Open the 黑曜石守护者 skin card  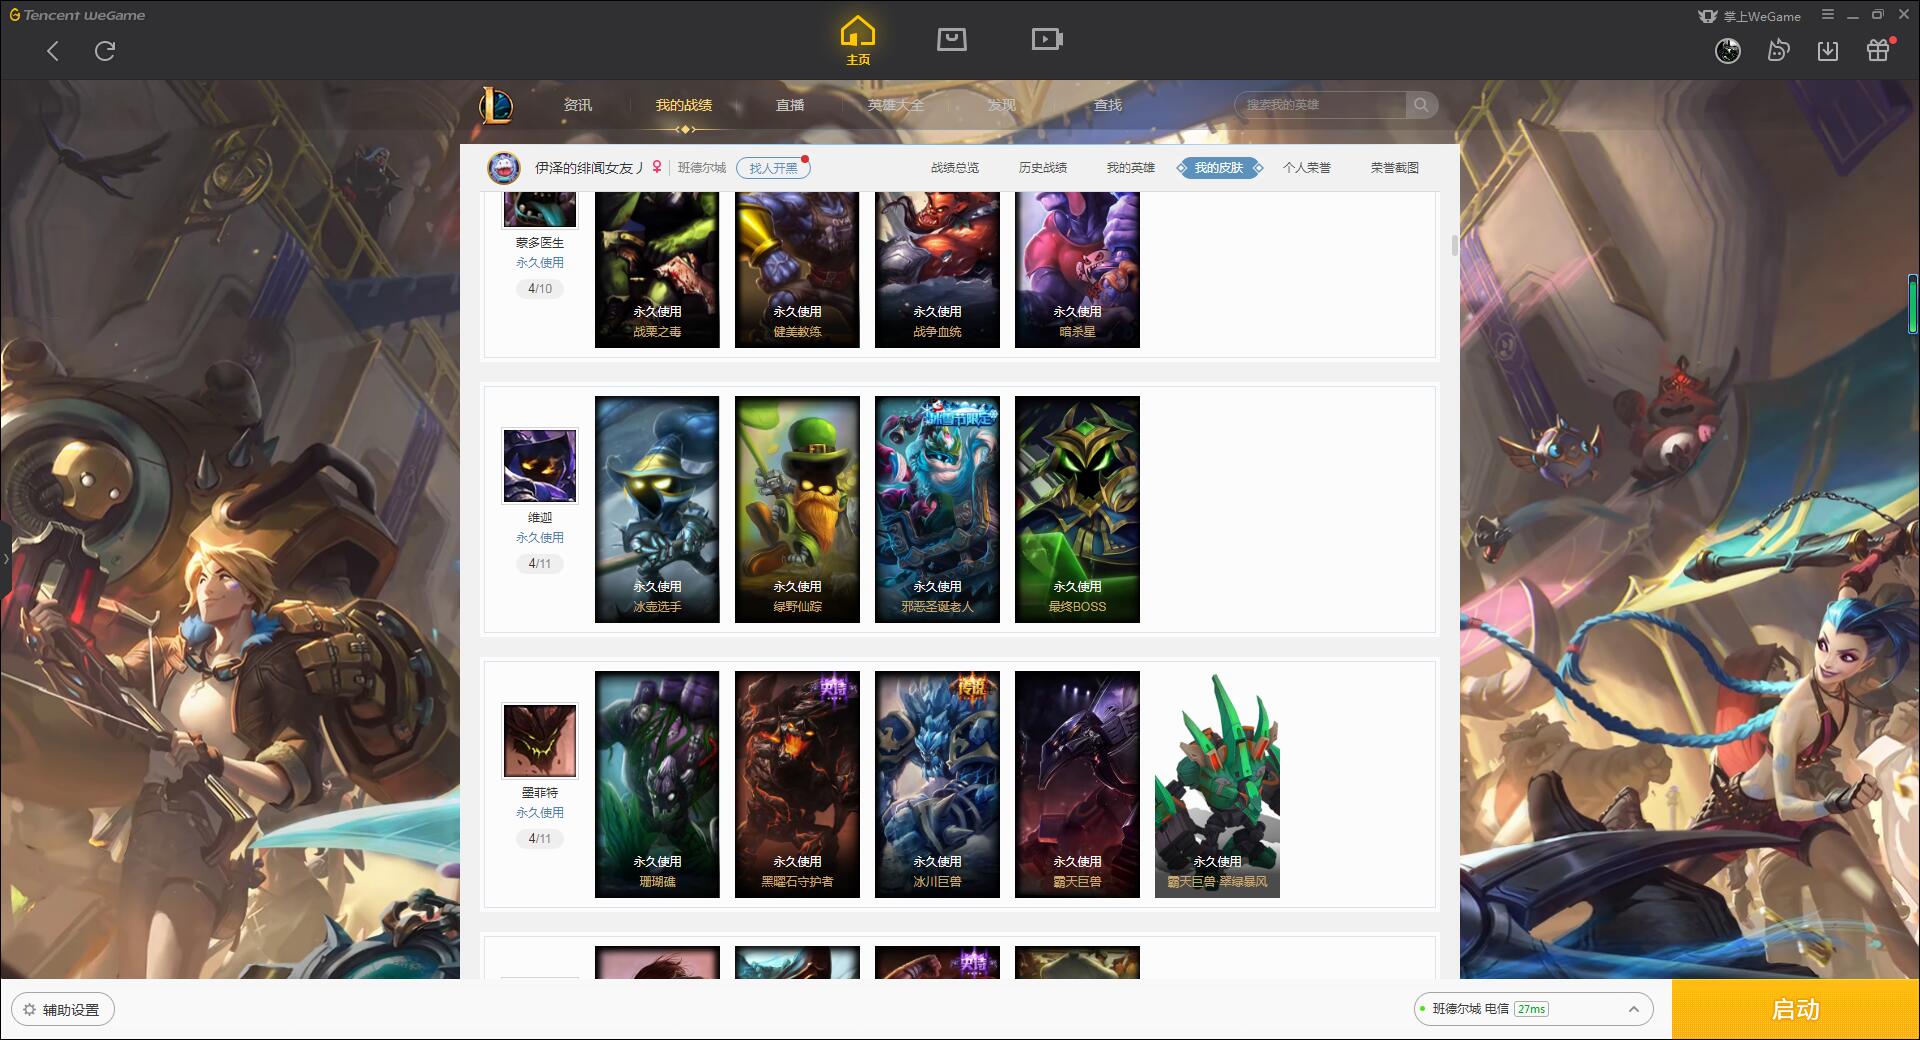[x=797, y=784]
